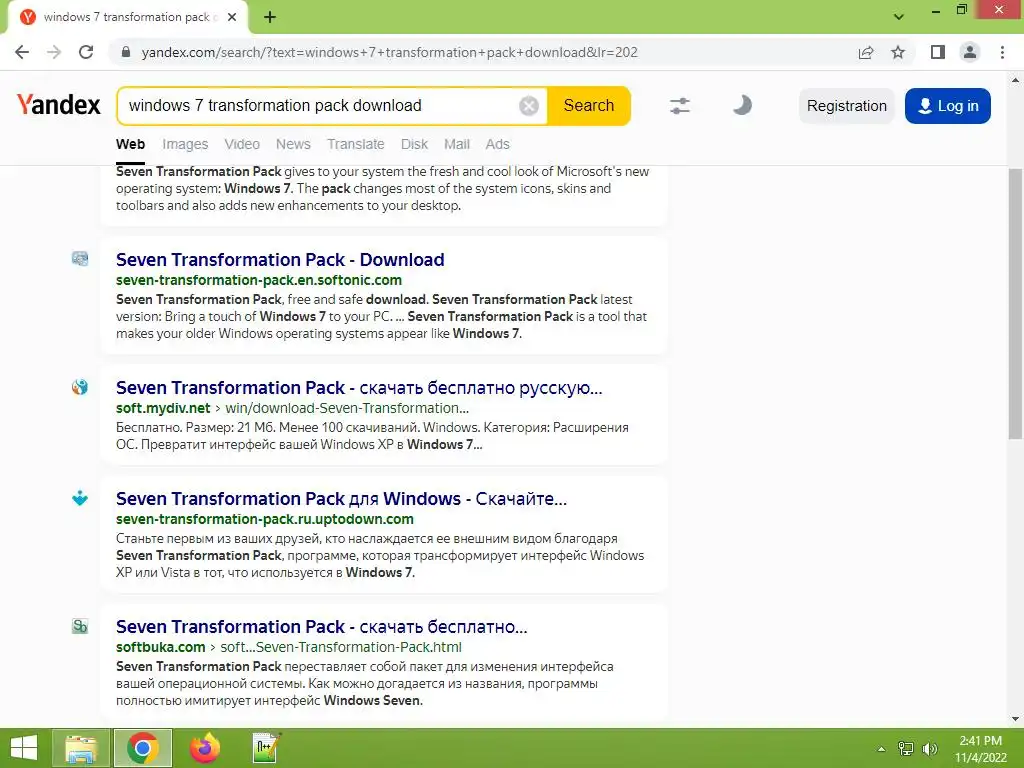Open Seven Transformation Pack для Windows result
1024x768 pixels.
[x=341, y=499]
